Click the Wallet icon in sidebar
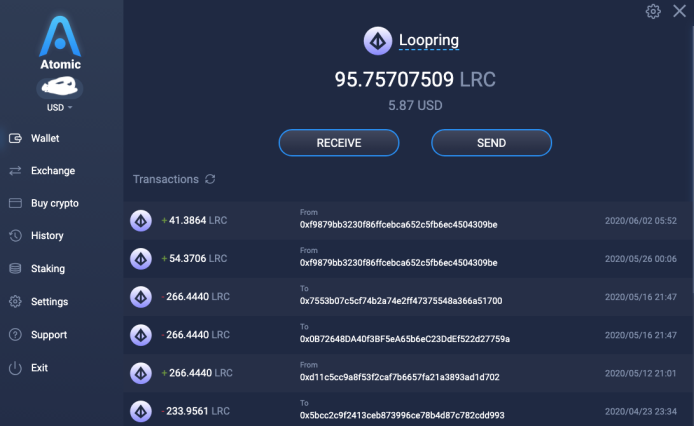The image size is (694, 426). click(x=15, y=138)
